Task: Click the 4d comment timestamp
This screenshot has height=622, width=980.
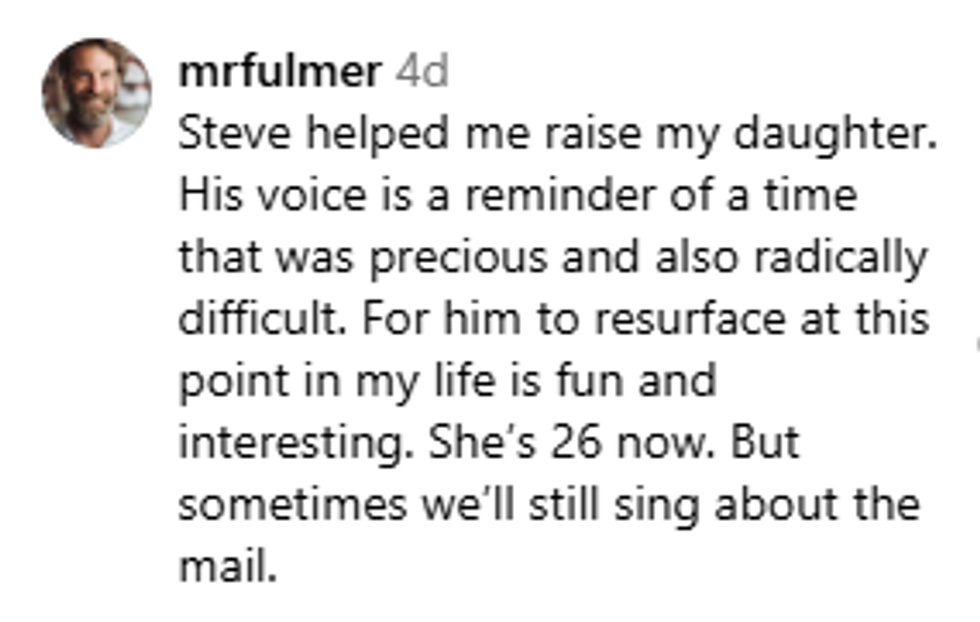Action: (x=421, y=72)
